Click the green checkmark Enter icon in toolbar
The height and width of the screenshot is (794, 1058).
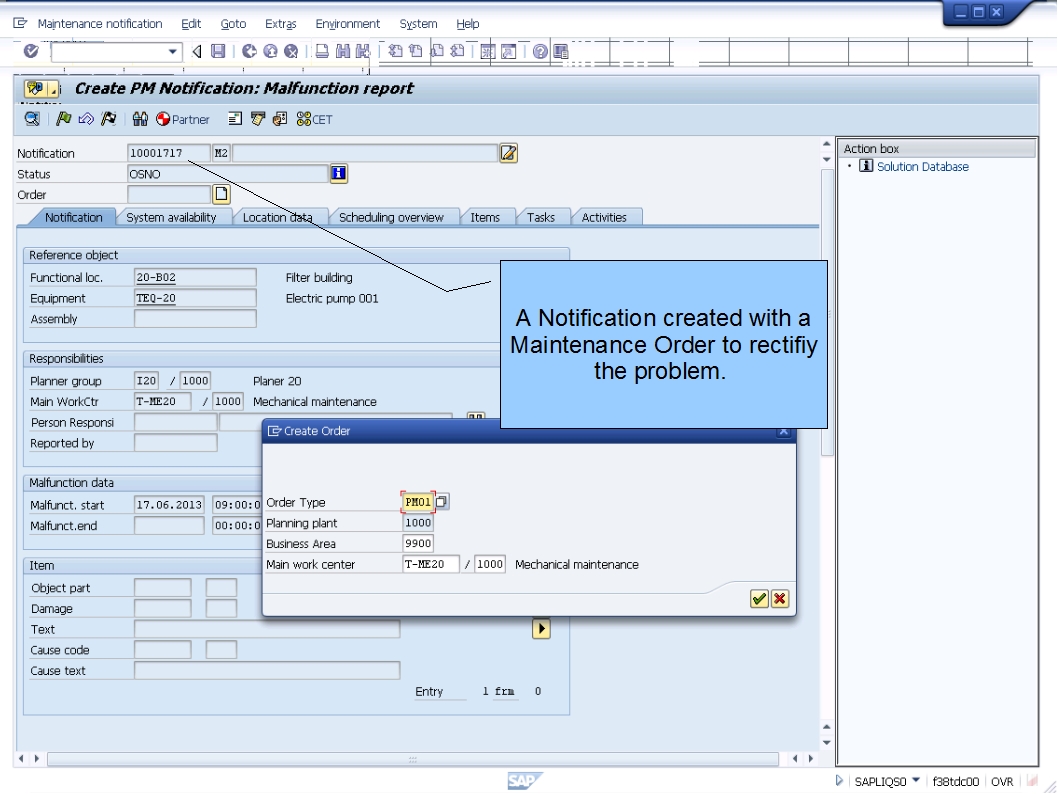pos(31,51)
